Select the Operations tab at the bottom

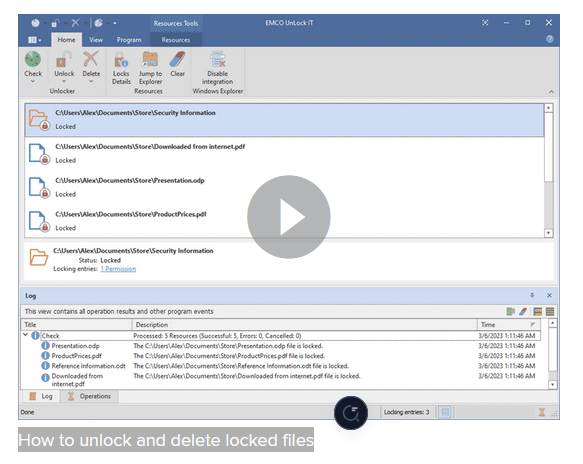(x=90, y=396)
